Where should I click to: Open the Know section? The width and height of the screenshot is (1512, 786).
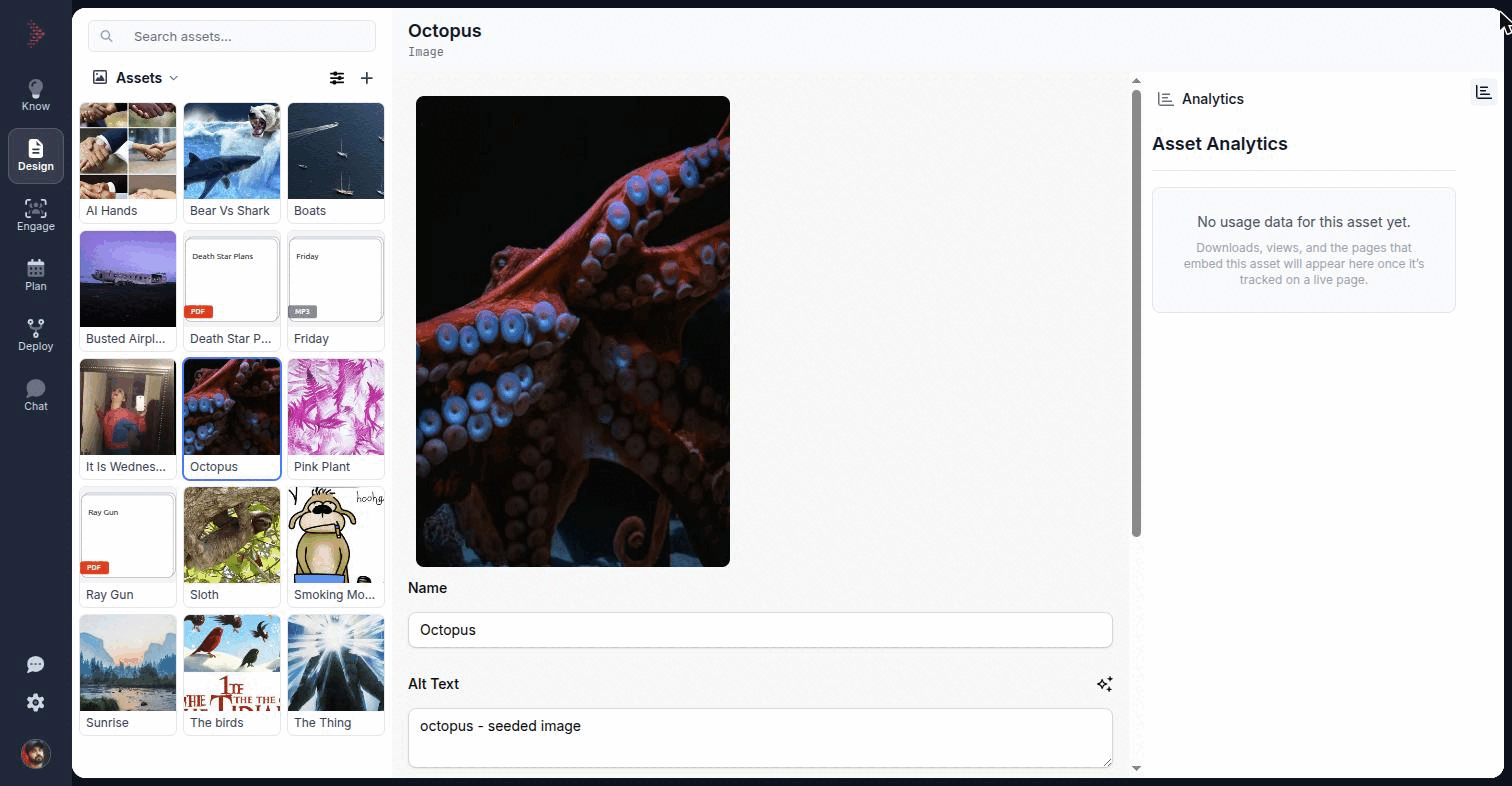point(36,95)
